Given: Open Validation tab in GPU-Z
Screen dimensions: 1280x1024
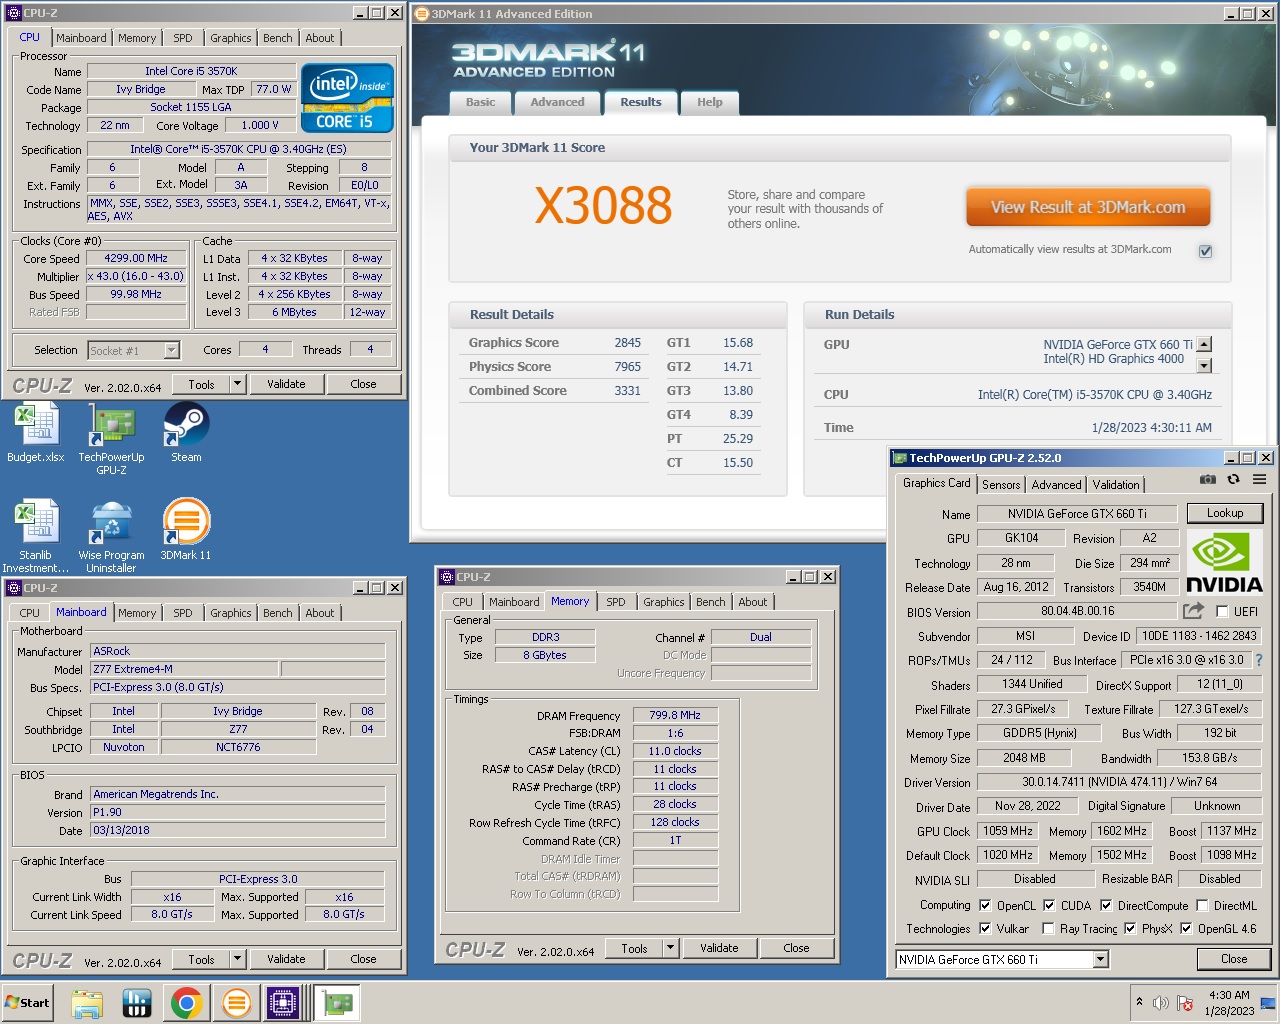Looking at the screenshot, I should [1116, 485].
